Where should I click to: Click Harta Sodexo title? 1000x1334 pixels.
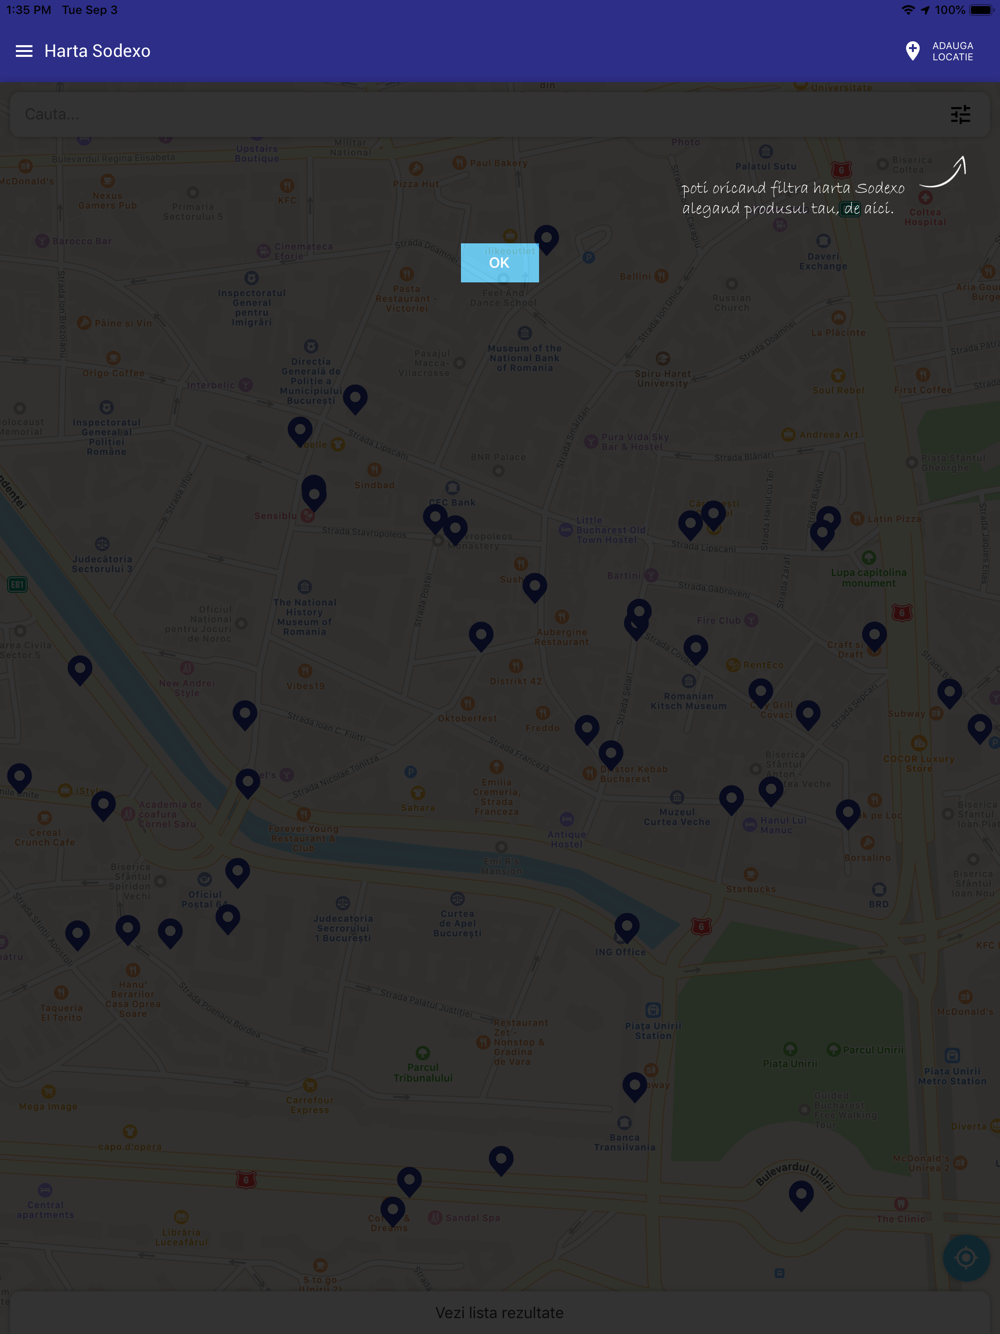coord(97,51)
